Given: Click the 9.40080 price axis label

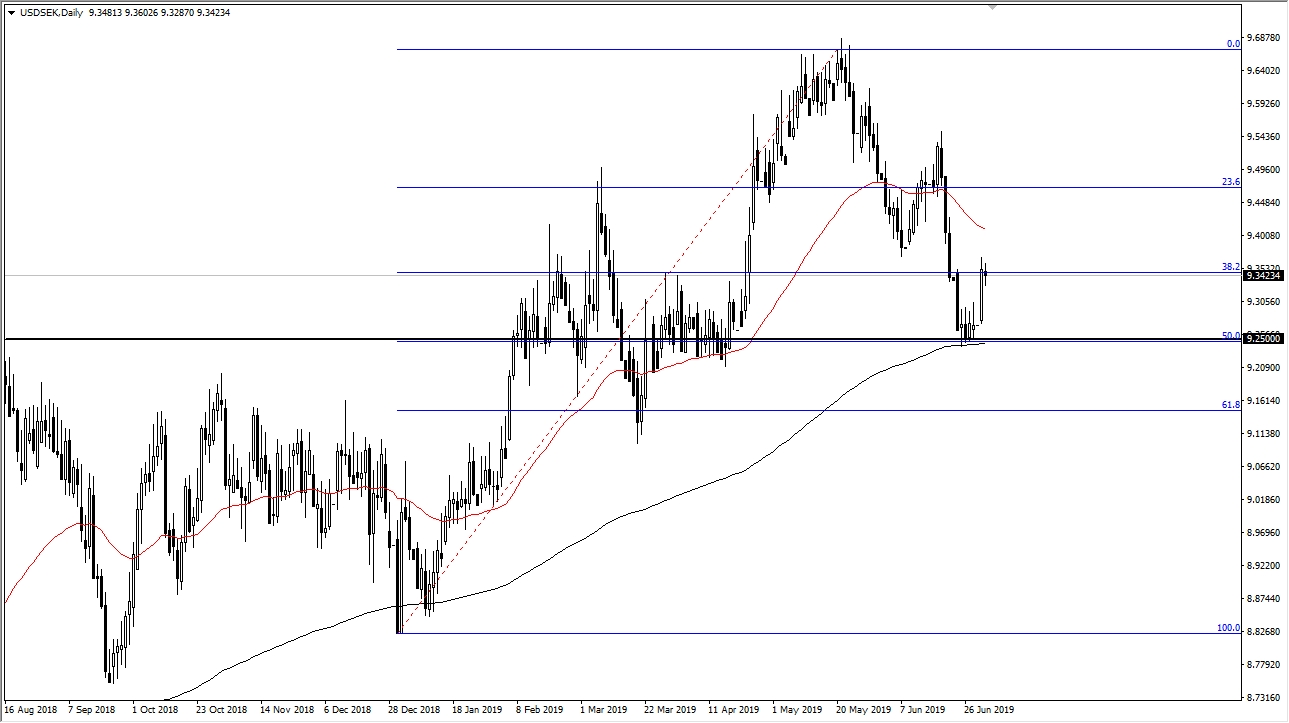Looking at the screenshot, I should [x=1264, y=236].
